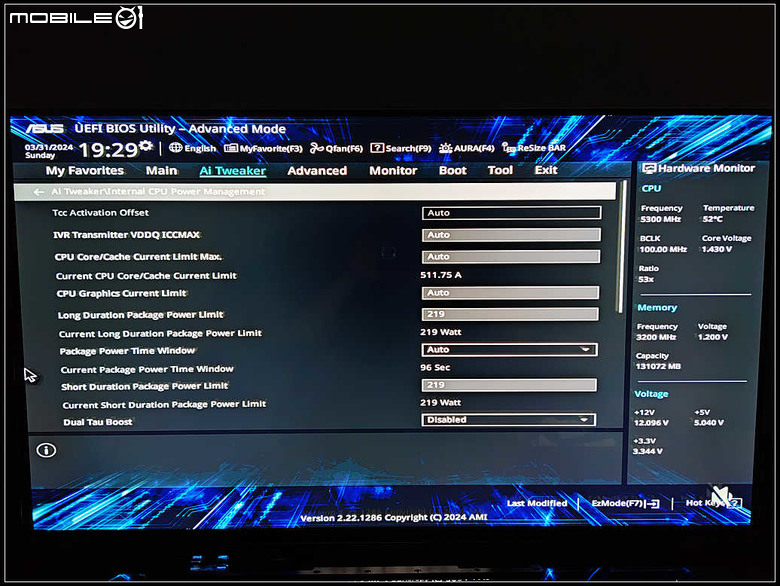This screenshot has height=586, width=780.
Task: Open AURA(F4) lighting settings
Action: pos(467,148)
